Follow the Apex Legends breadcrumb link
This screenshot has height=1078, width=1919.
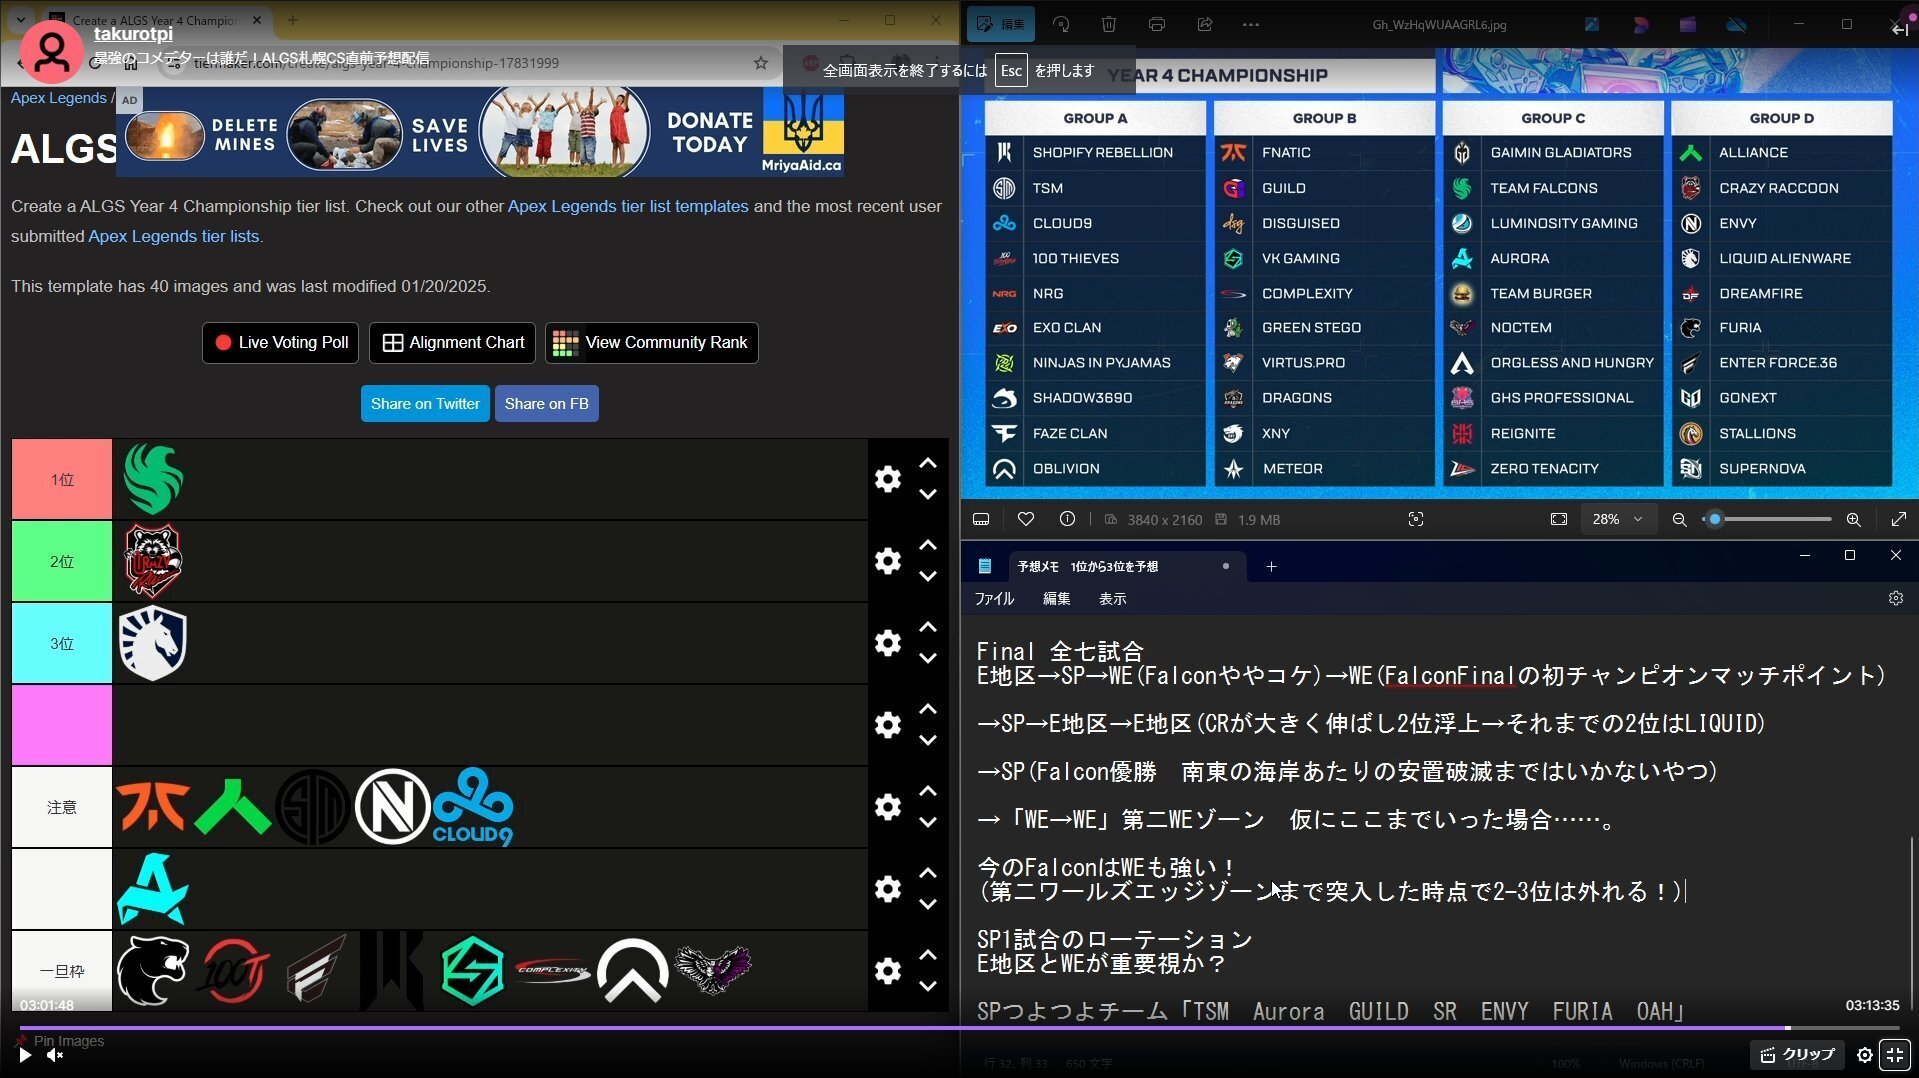[58, 98]
